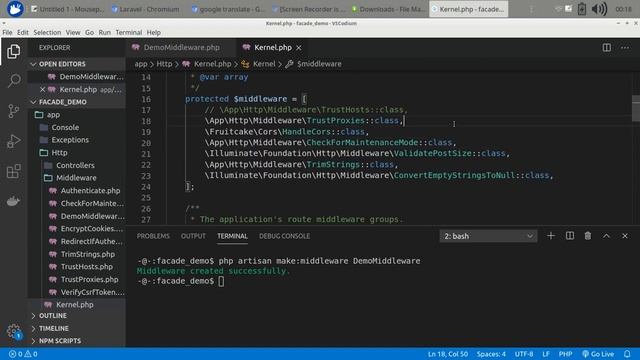The image size is (640, 360).
Task: Expand the TIMELINE section
Action: point(77,328)
